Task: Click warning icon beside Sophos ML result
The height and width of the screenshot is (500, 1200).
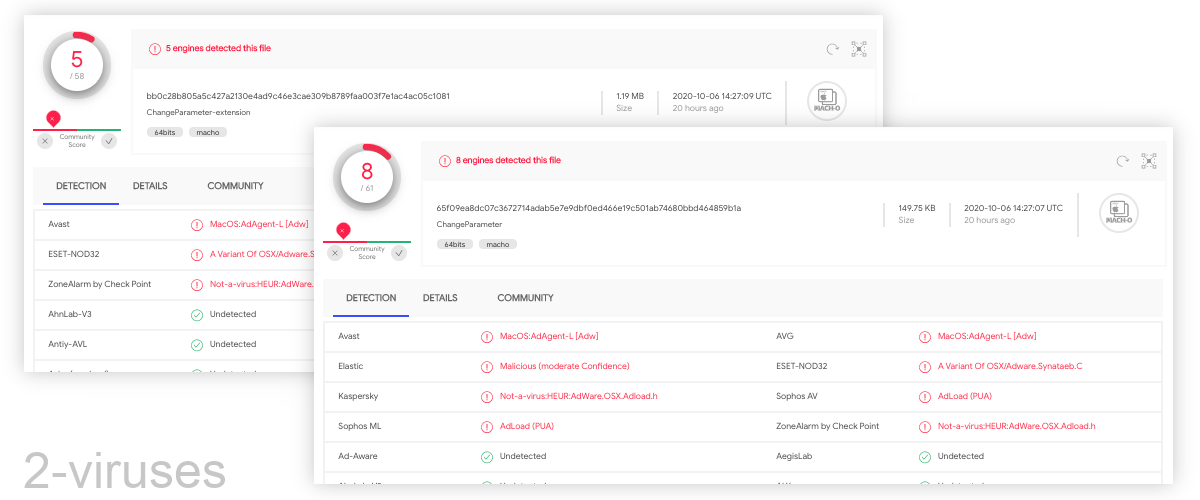Action: coord(487,427)
